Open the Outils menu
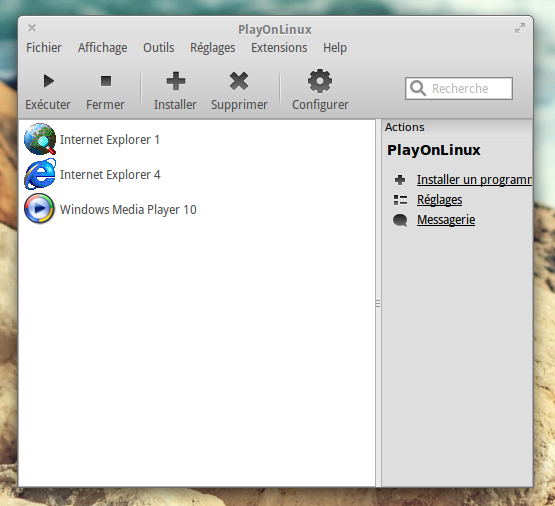The image size is (555, 506). pos(159,47)
